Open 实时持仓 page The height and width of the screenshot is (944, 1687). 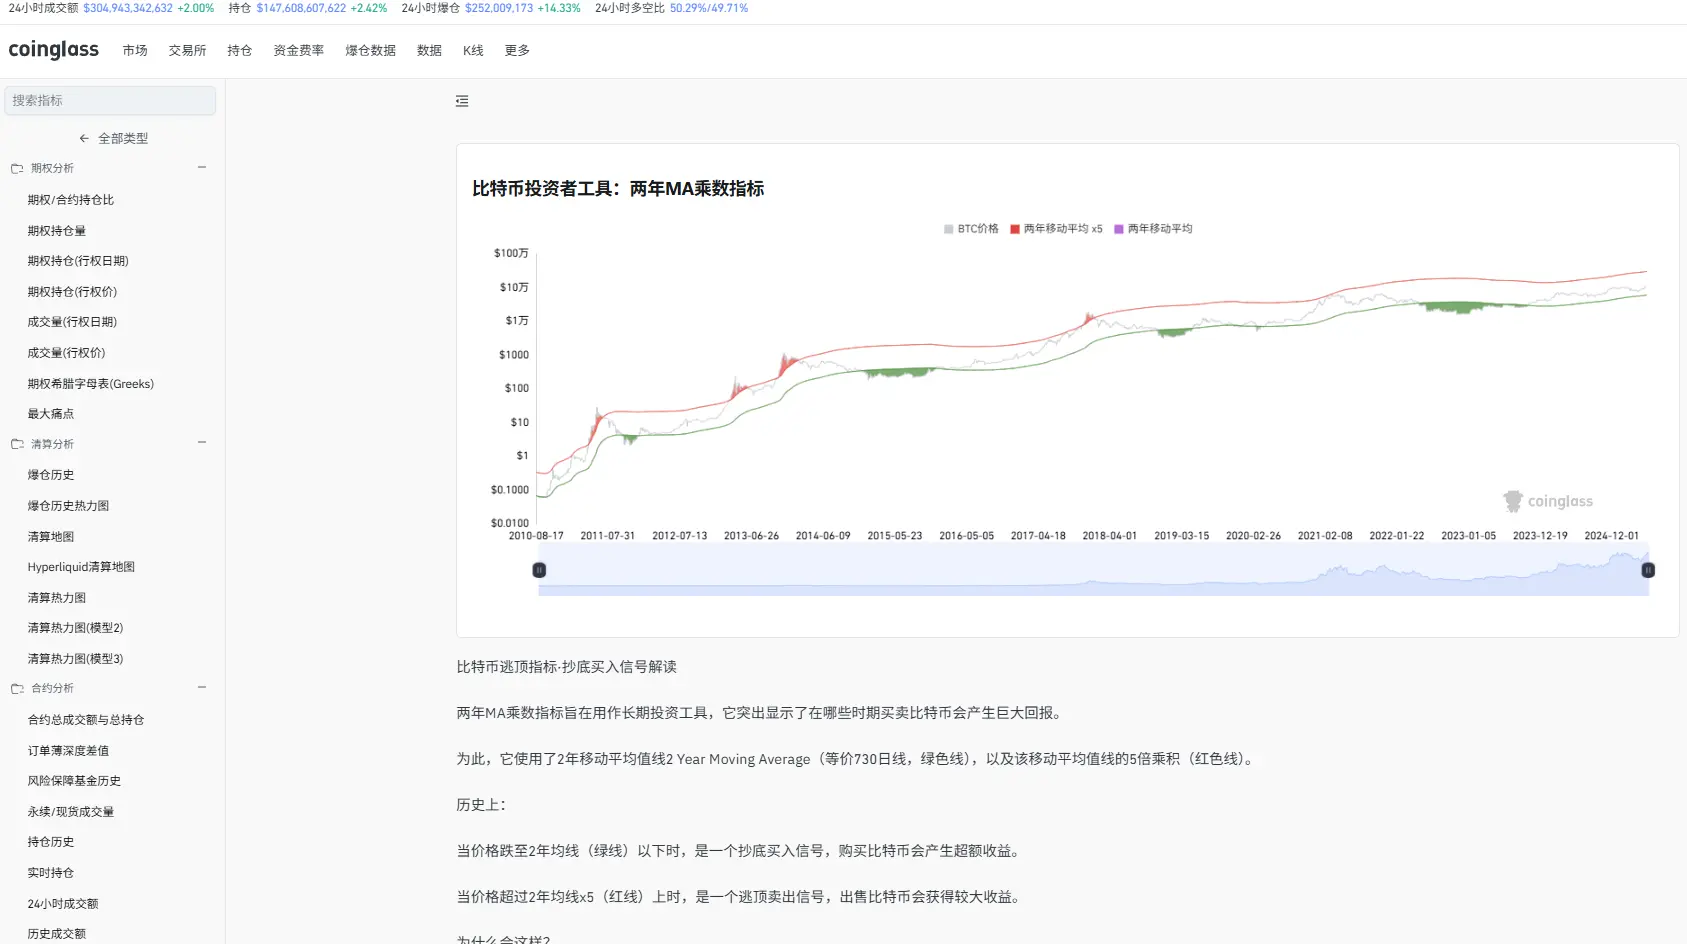coord(51,873)
